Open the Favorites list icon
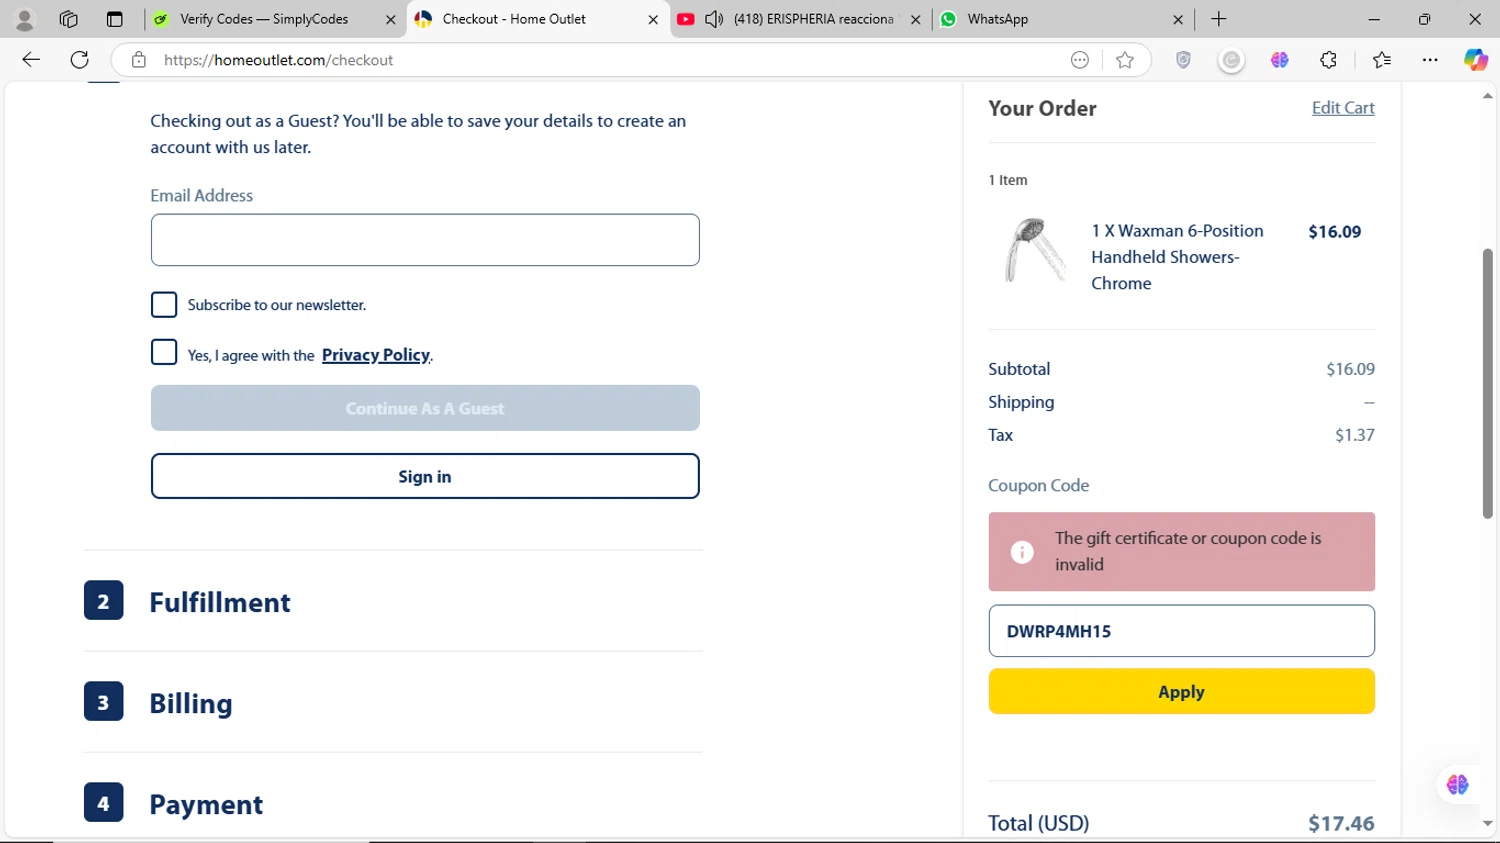This screenshot has width=1500, height=843. click(x=1382, y=60)
